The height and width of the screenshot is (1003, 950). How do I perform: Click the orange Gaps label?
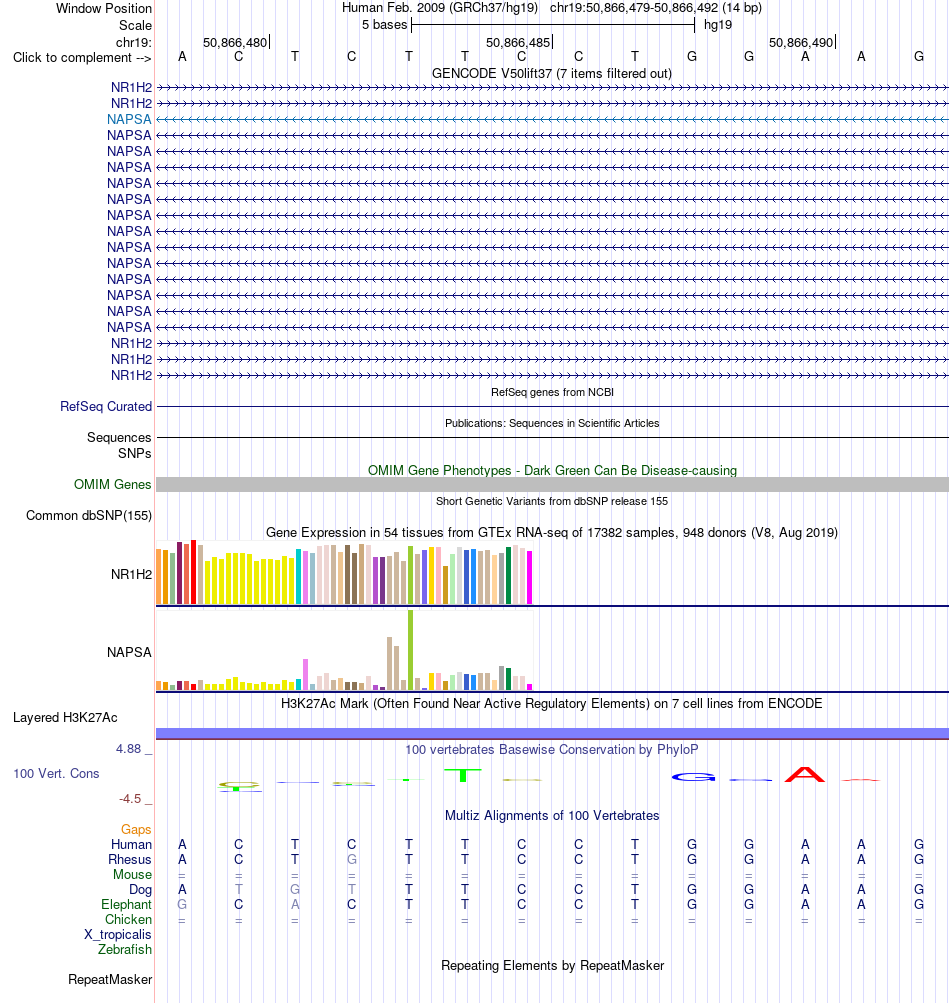(x=136, y=830)
